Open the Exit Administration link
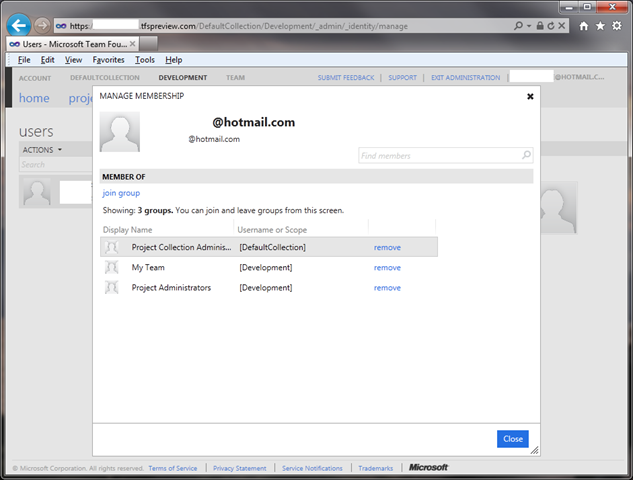Screen dimensions: 633x480 point(465,77)
